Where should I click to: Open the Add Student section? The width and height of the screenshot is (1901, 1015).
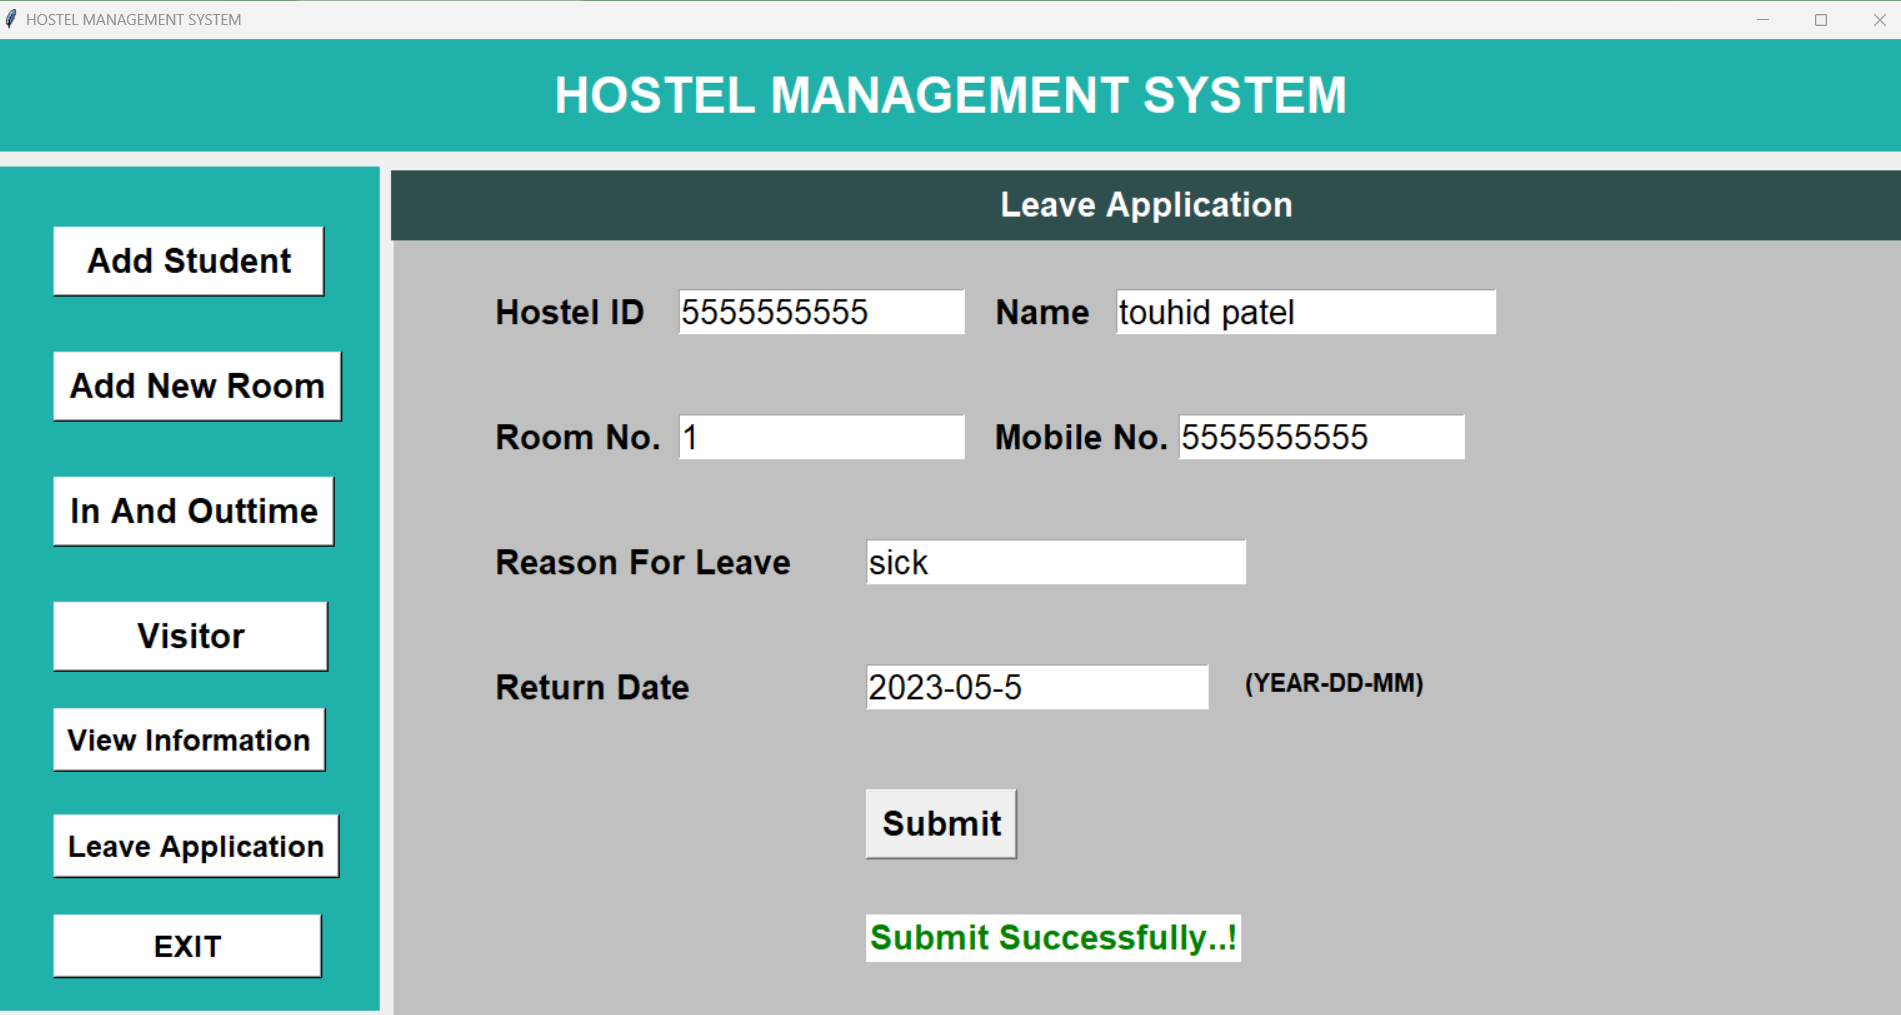(x=188, y=260)
